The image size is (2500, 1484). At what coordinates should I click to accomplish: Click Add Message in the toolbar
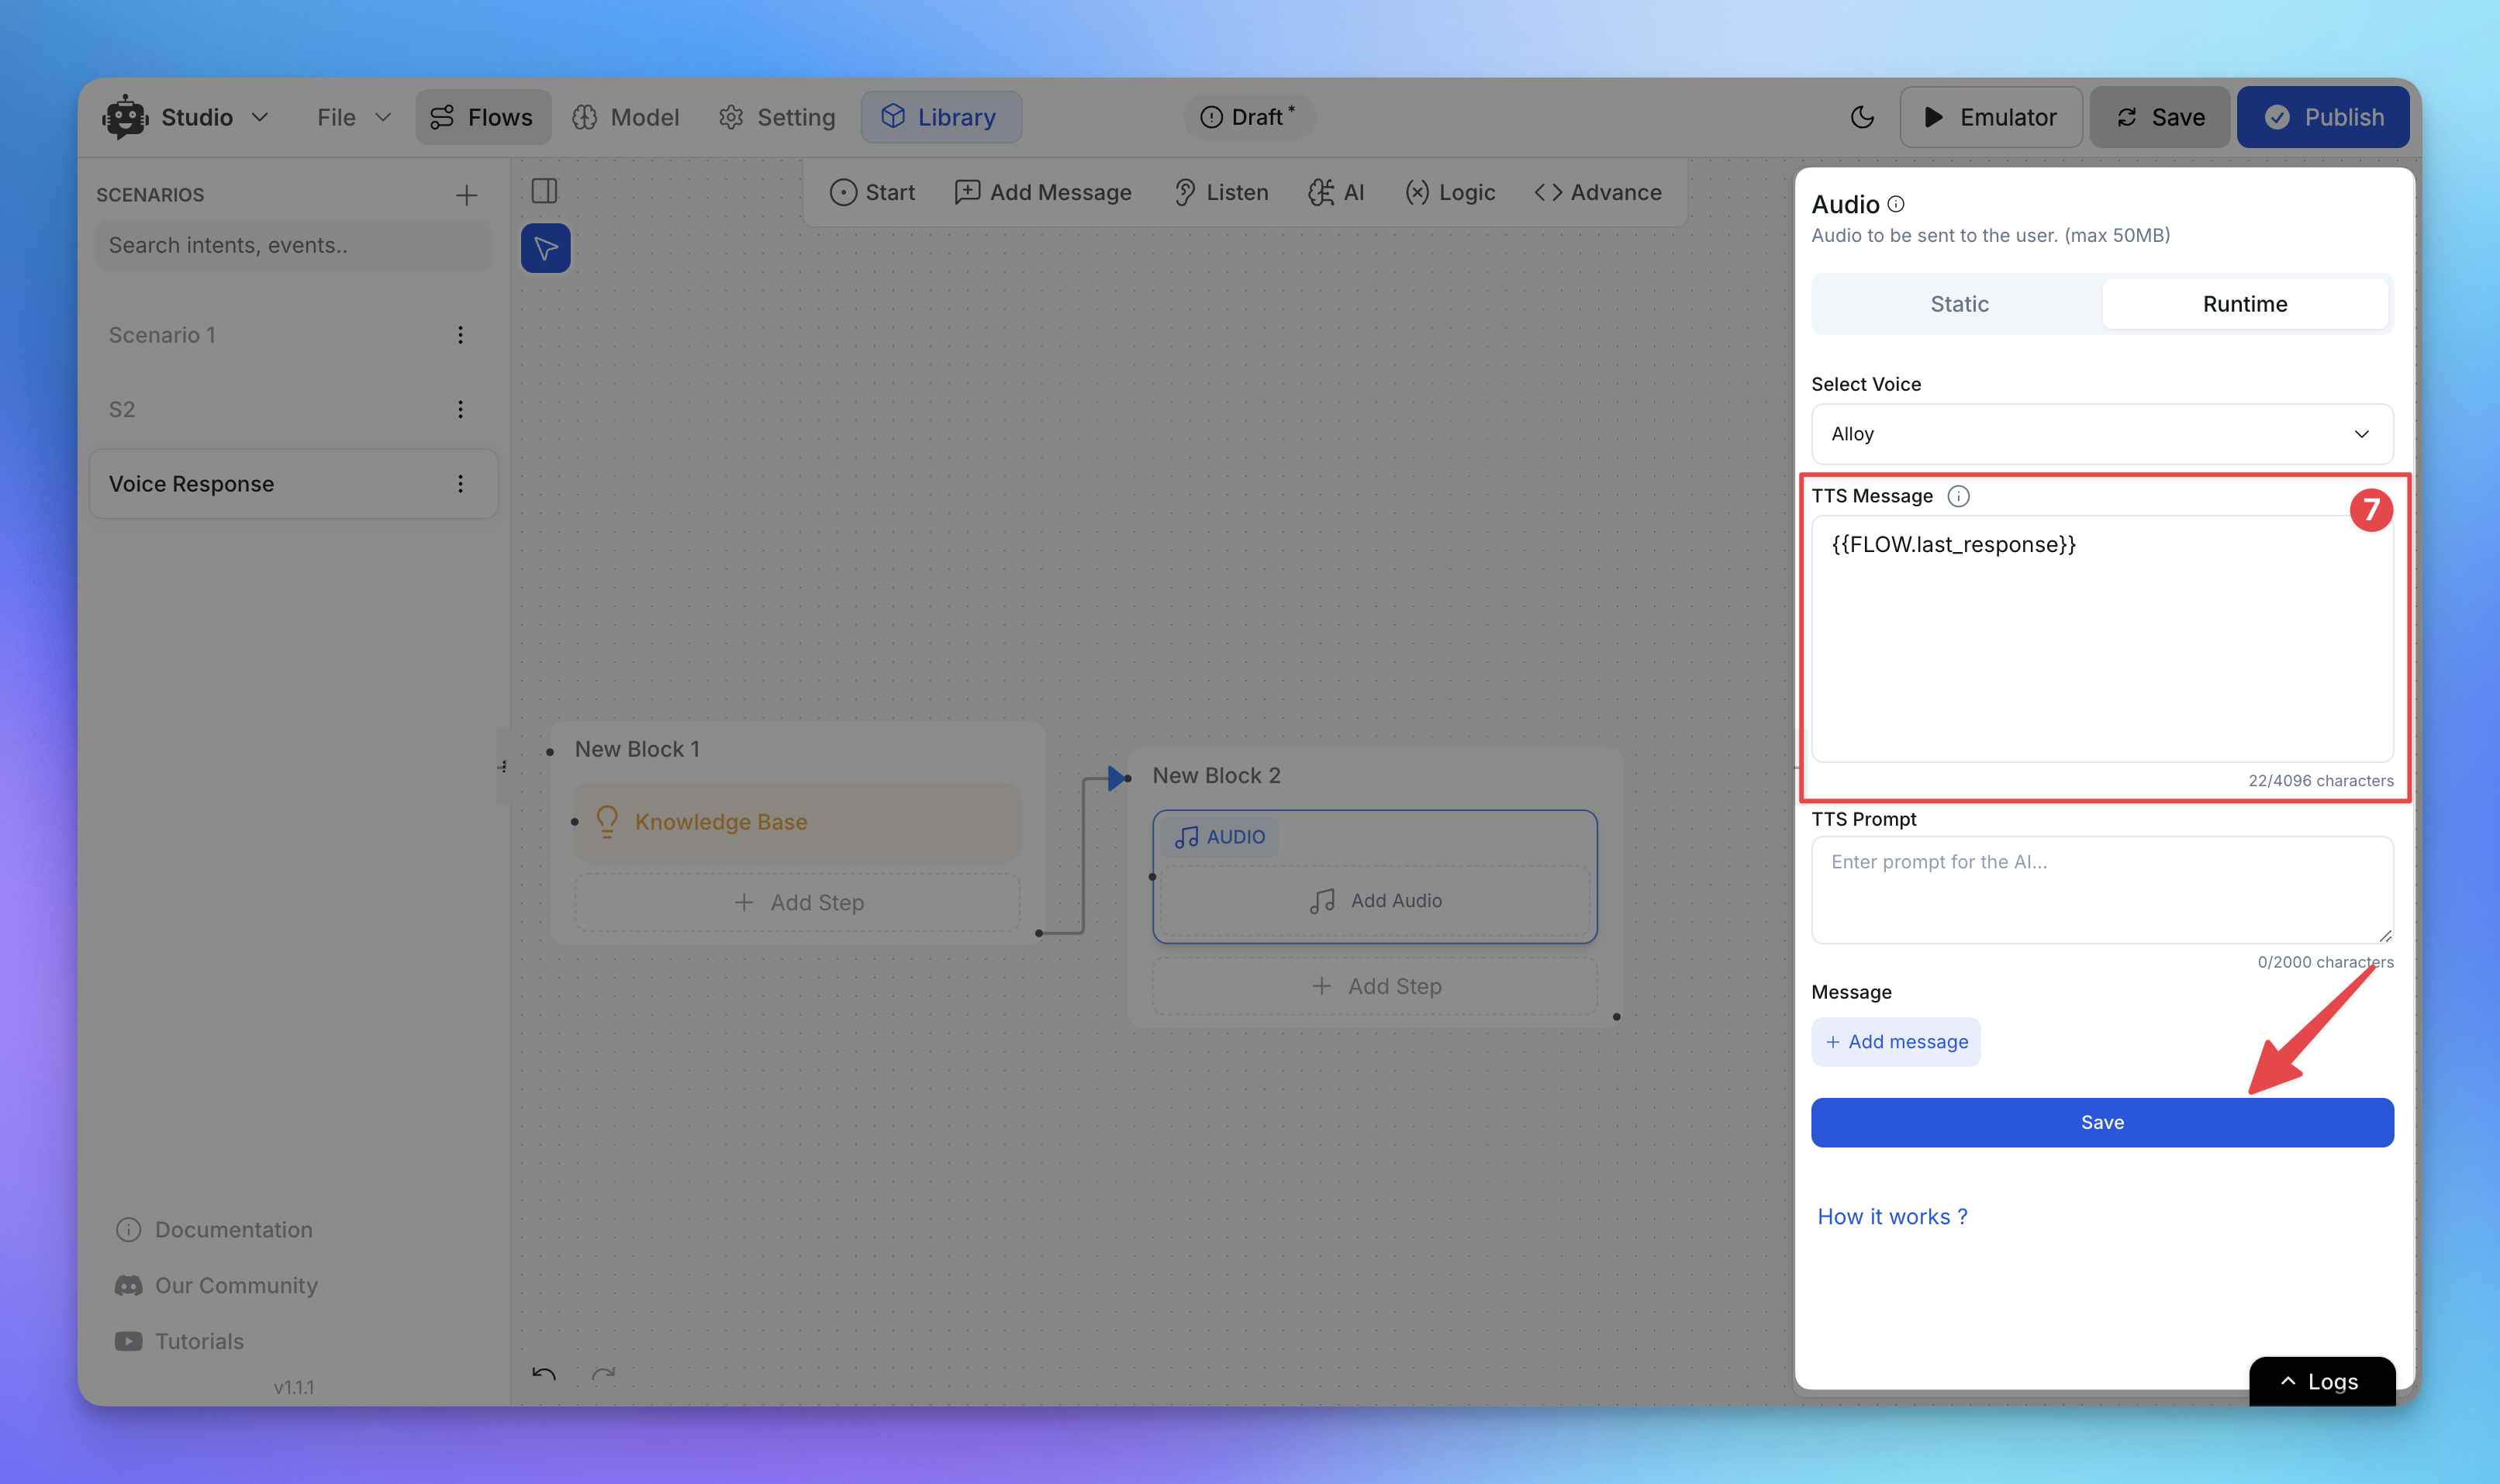(1043, 192)
